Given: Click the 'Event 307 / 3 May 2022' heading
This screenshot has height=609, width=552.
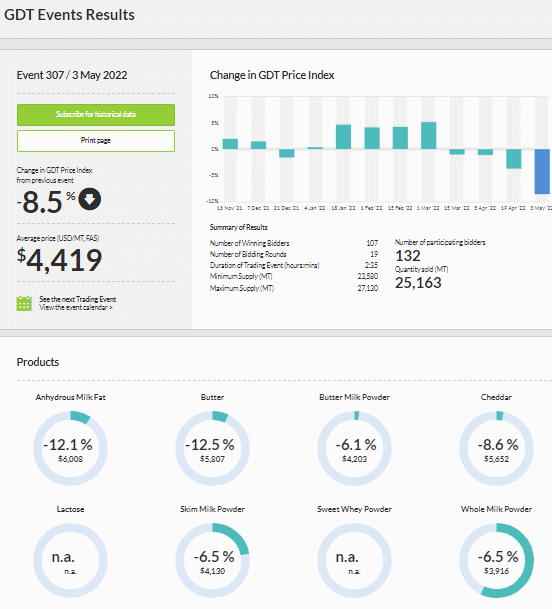Looking at the screenshot, I should tap(72, 75).
